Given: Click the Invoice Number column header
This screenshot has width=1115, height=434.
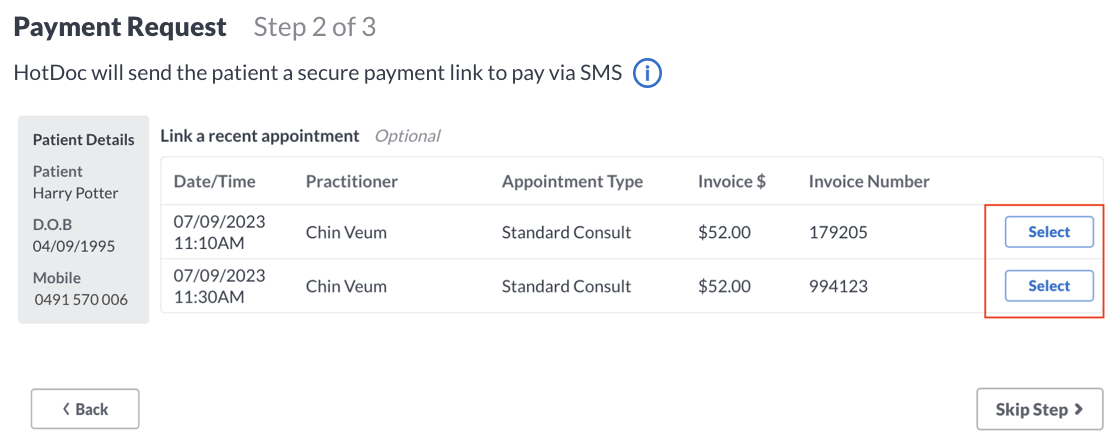Looking at the screenshot, I should coord(869,181).
